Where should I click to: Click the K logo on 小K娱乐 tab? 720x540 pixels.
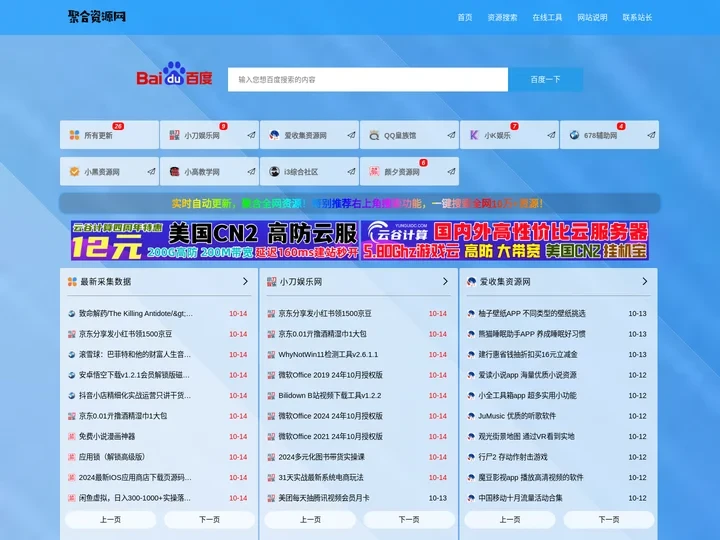pos(474,135)
